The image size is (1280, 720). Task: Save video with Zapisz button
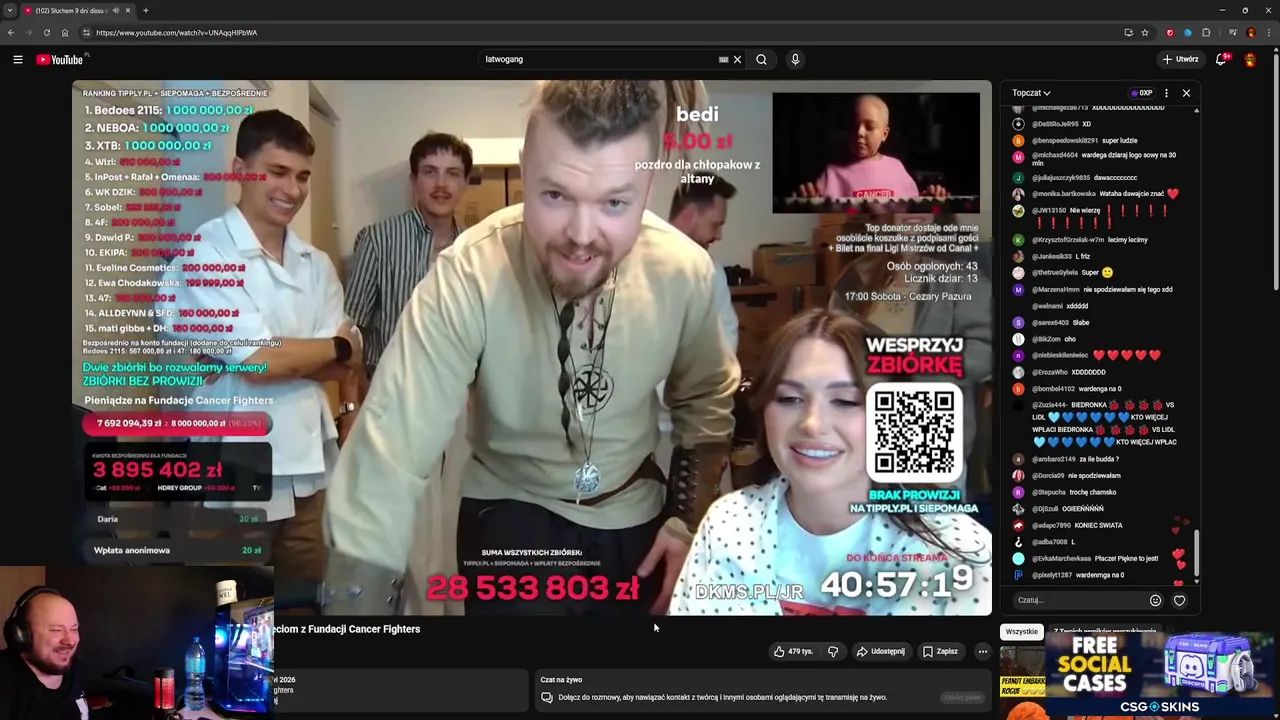click(940, 651)
